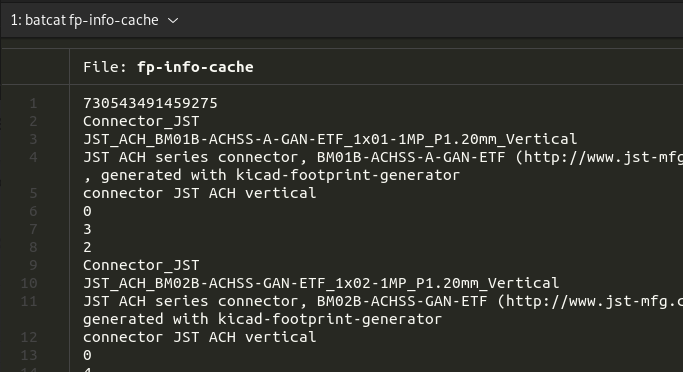
Task: Click the 730543491459275 timestamp line
Action: coord(150,103)
